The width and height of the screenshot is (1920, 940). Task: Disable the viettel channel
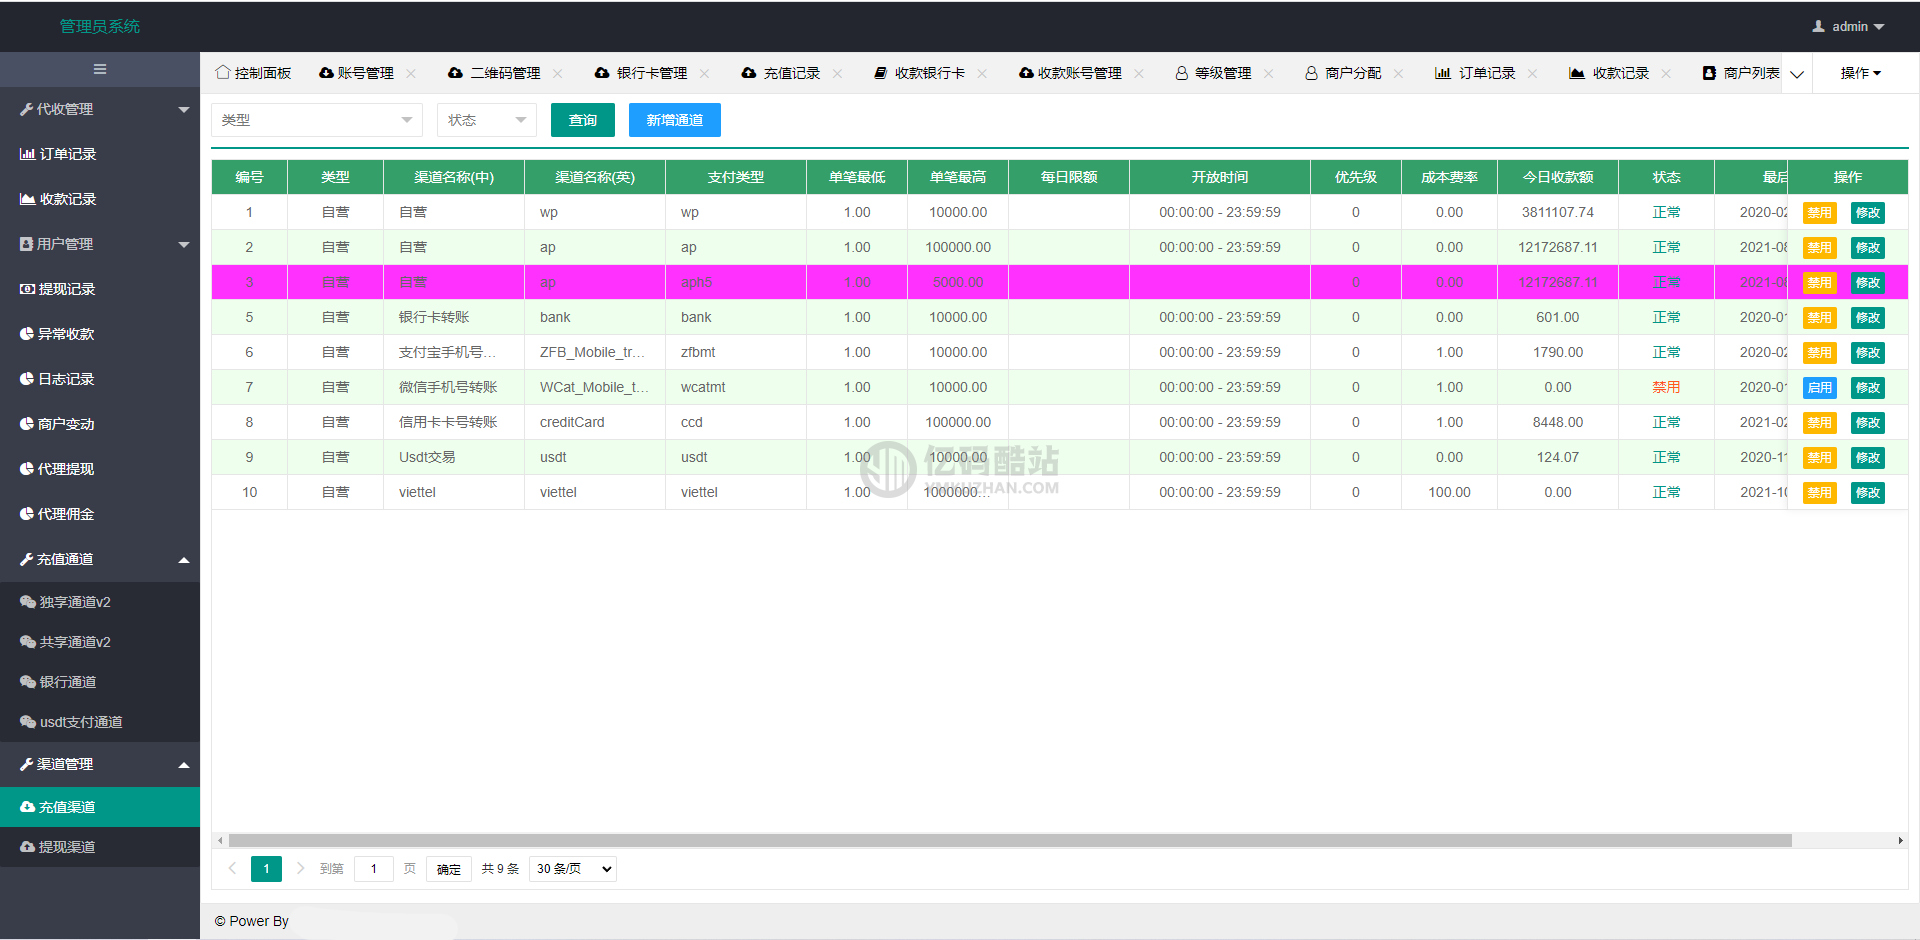1820,493
